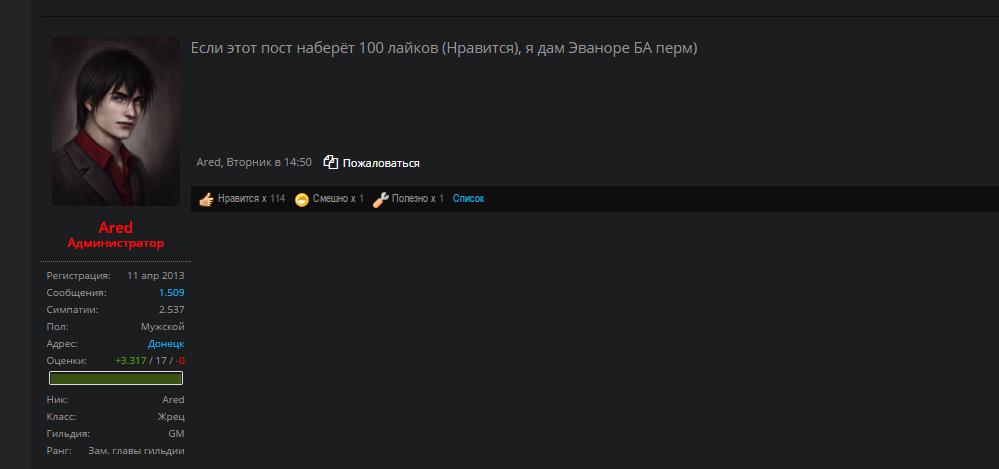This screenshot has width=999, height=469.
Task: Click the wrench Полезно icon
Action: click(381, 199)
